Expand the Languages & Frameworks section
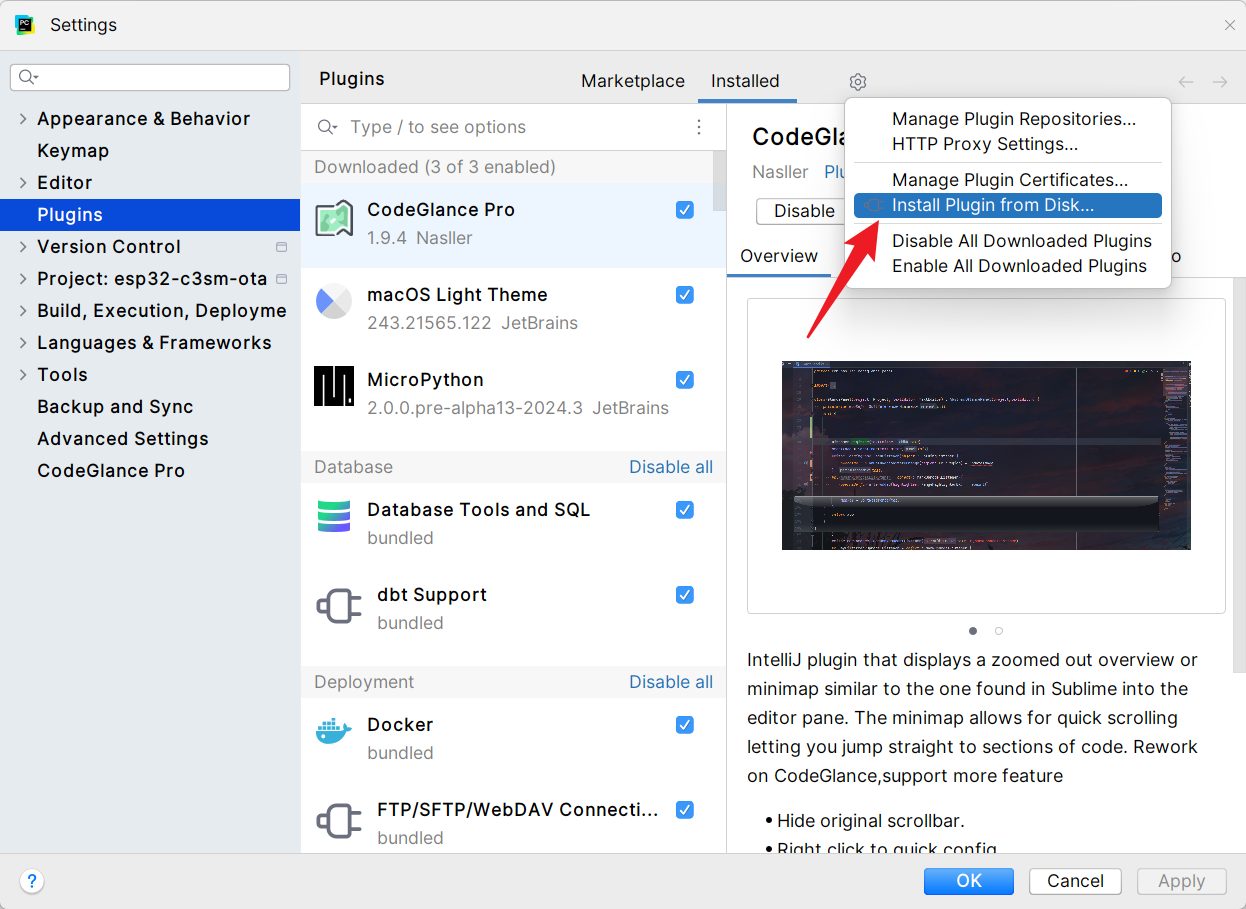 22,342
